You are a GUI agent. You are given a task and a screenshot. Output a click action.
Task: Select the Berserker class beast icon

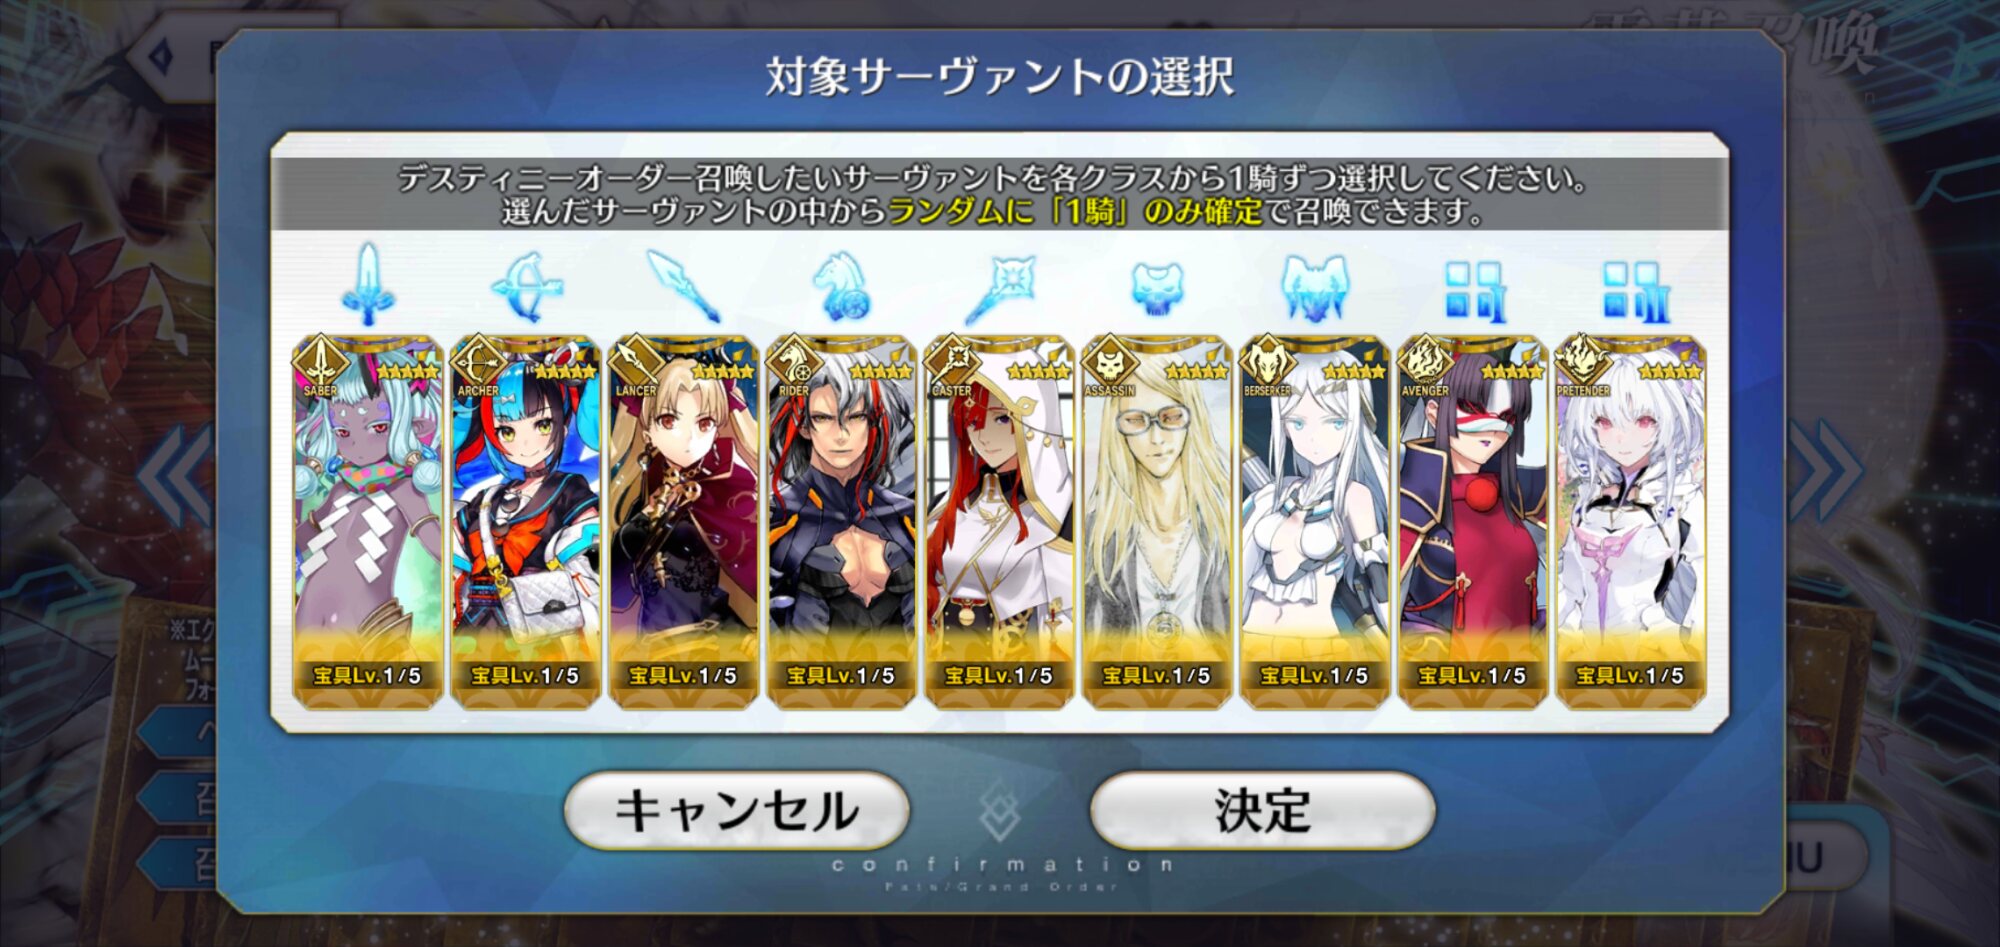tap(1314, 288)
